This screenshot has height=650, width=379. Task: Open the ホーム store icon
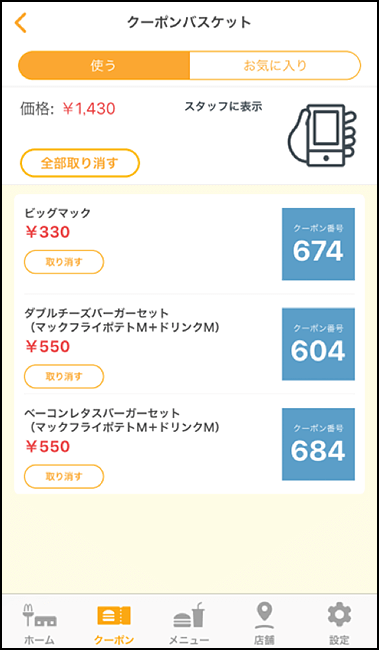point(39,615)
